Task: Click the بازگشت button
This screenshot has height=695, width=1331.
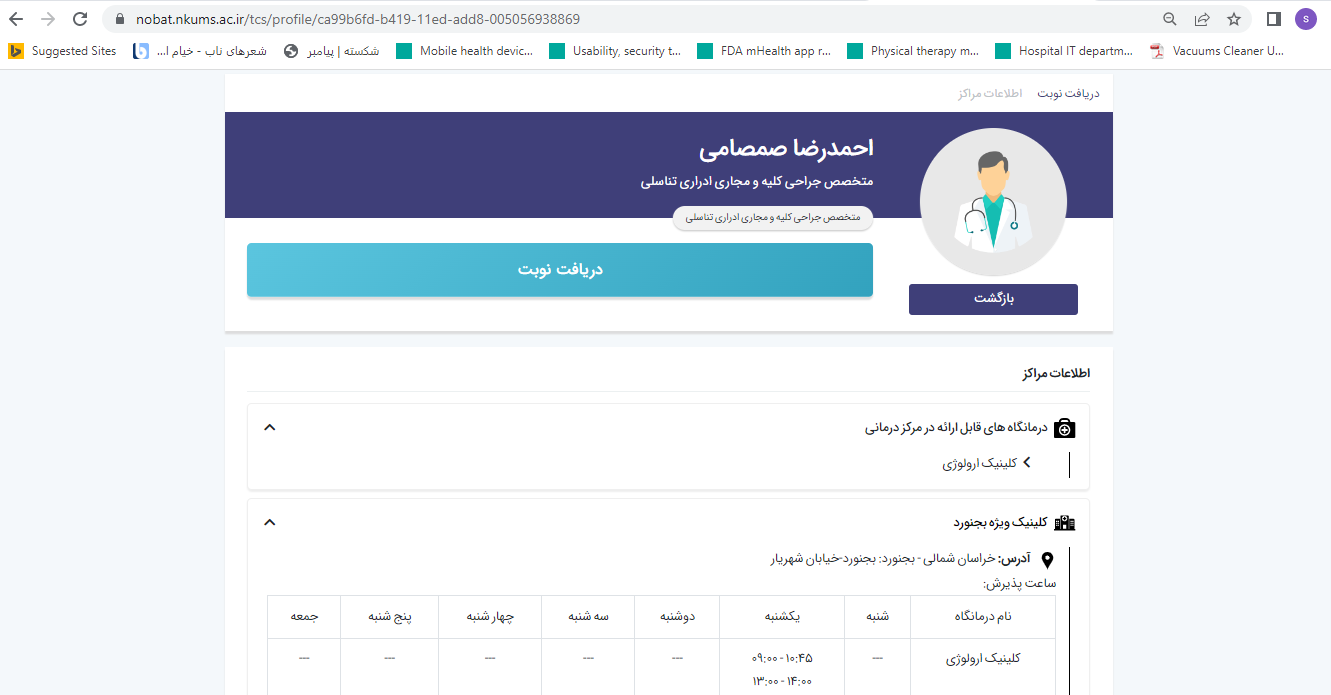Action: click(993, 299)
